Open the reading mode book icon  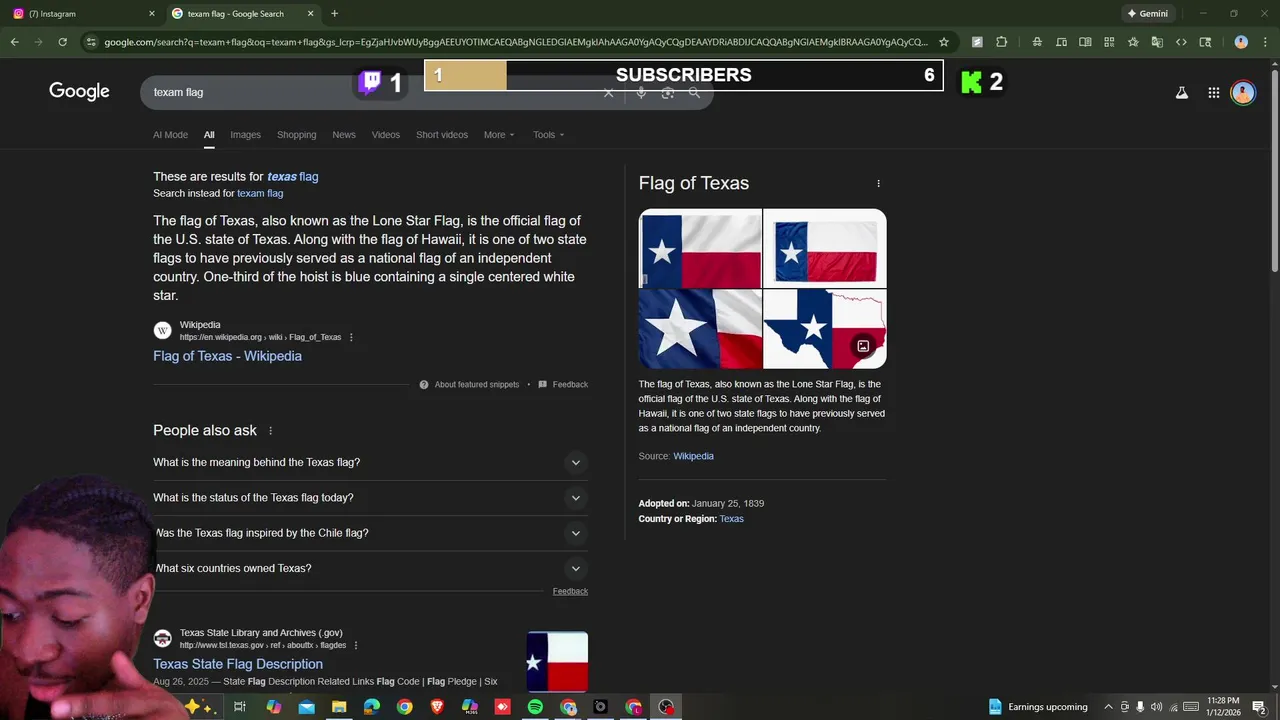[x=1085, y=42]
